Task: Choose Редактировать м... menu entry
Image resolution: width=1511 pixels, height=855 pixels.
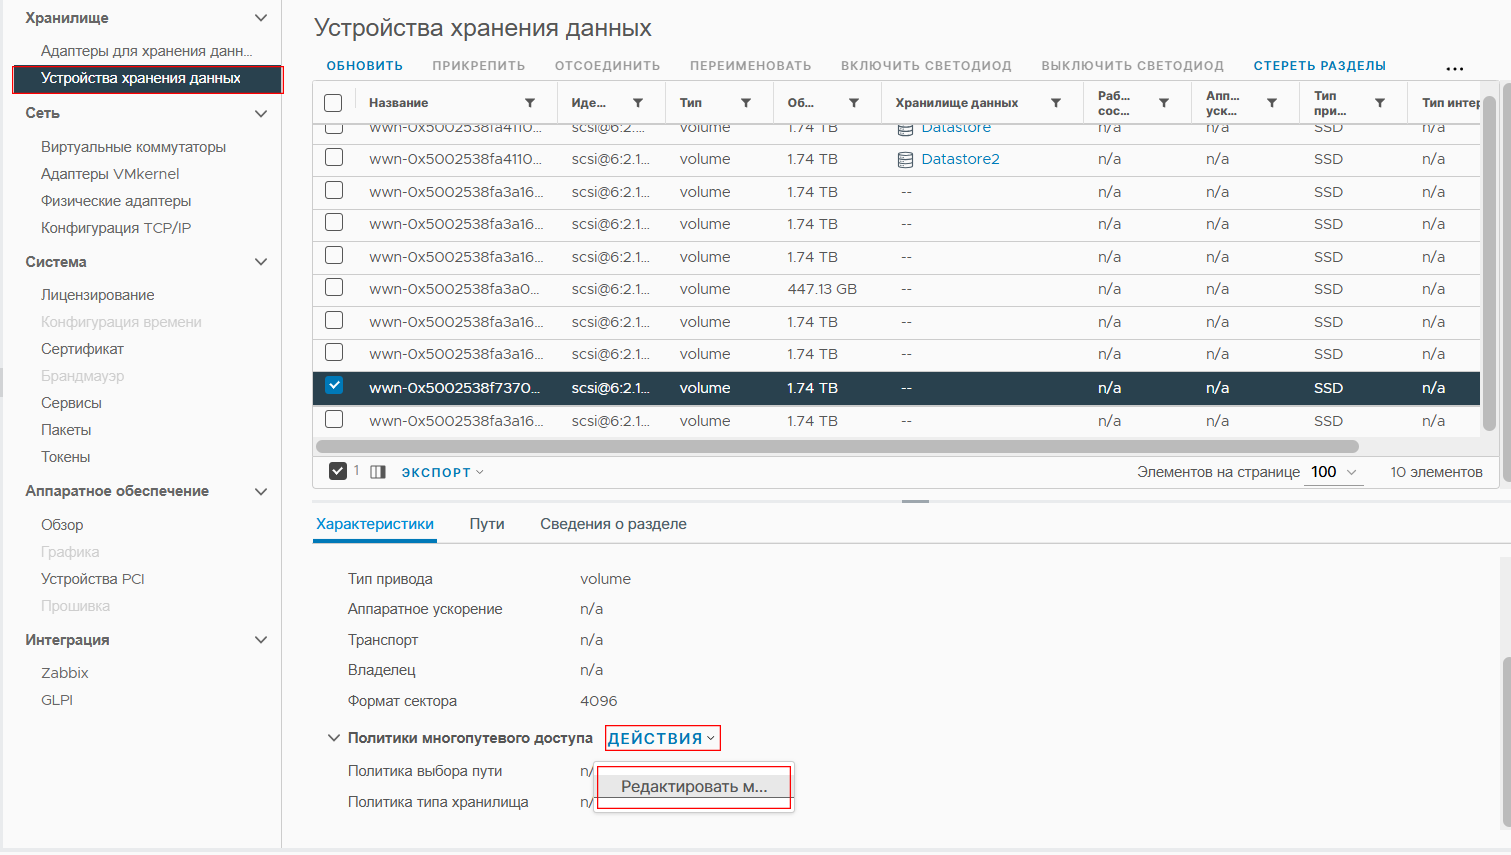Action: (x=694, y=787)
